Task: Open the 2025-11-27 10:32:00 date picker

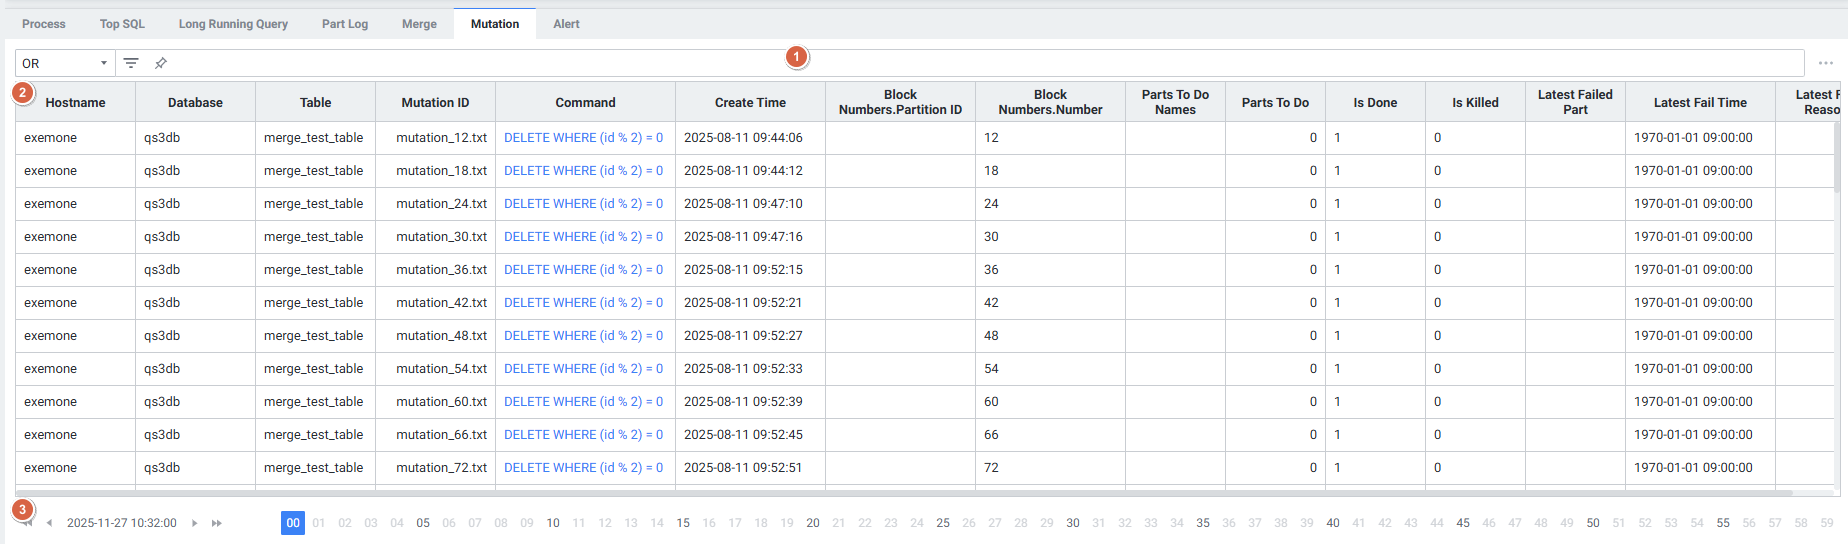Action: point(121,523)
